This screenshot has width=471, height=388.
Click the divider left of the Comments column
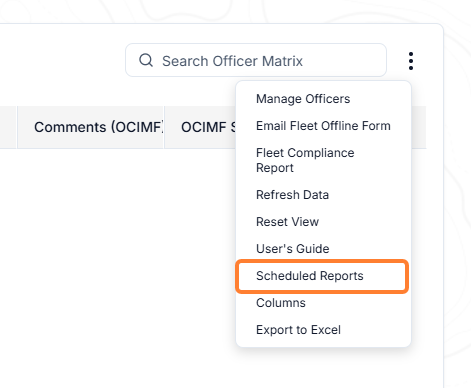(17, 127)
